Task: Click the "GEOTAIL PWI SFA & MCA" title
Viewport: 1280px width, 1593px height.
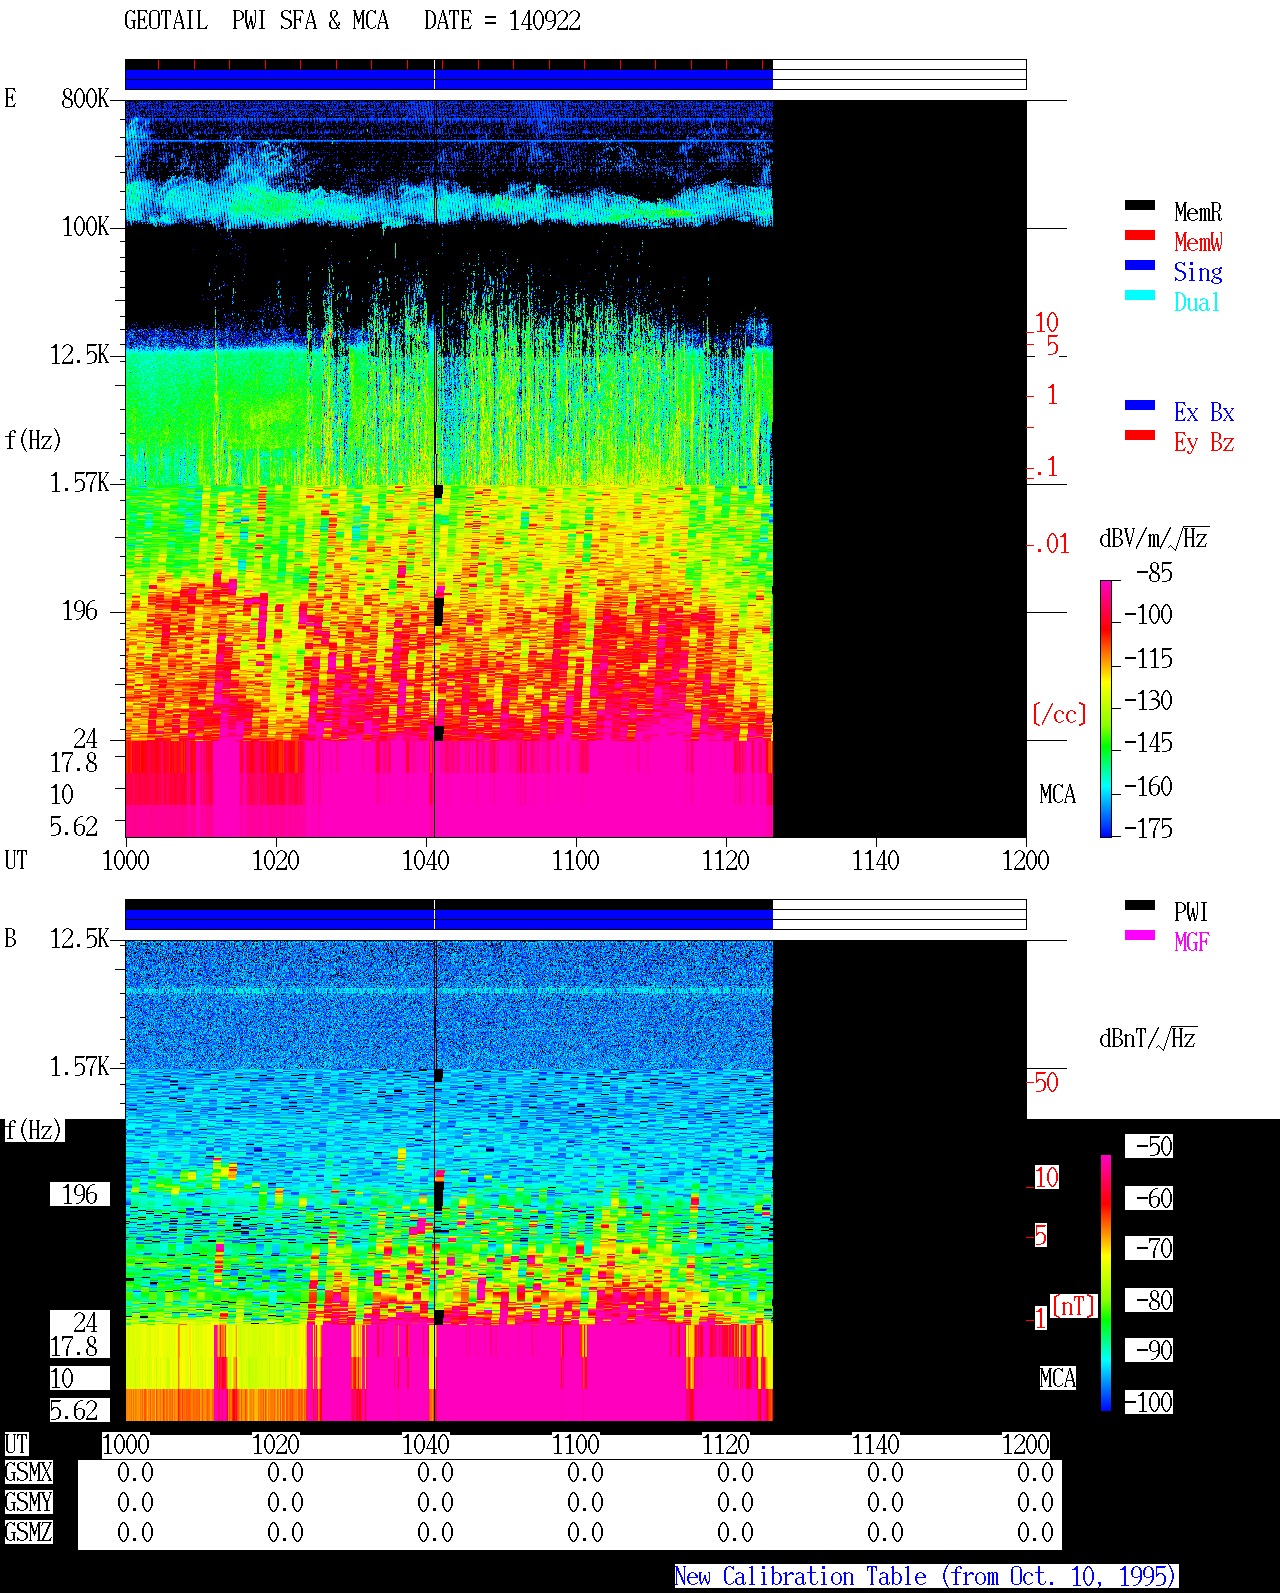Action: pyautogui.click(x=257, y=21)
